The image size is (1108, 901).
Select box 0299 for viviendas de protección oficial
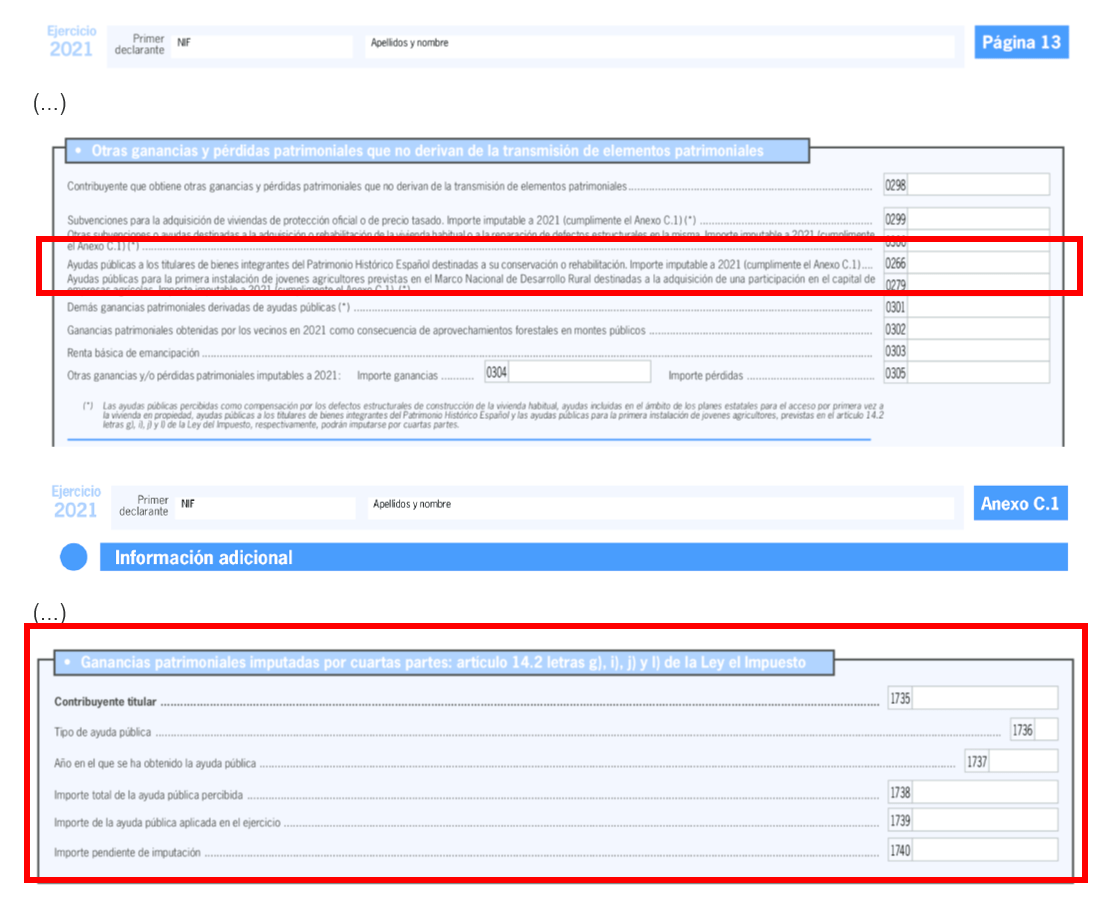tap(977, 219)
